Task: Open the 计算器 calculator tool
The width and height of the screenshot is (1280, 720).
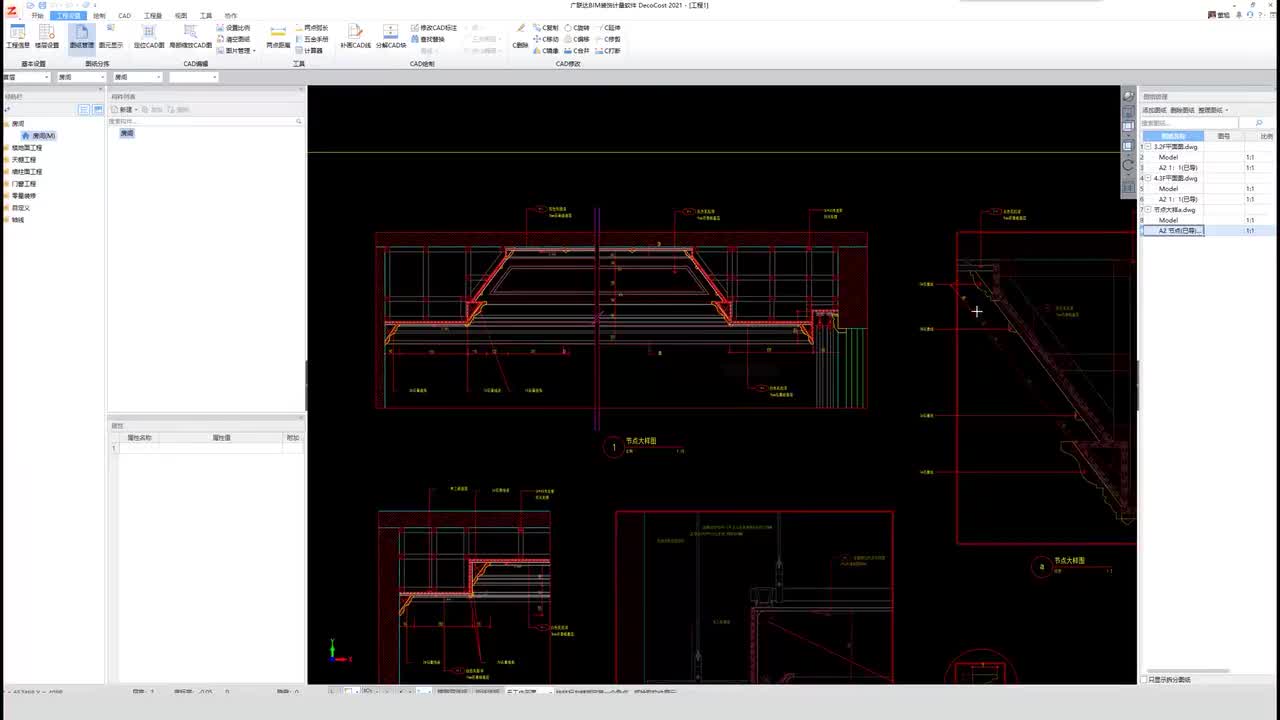Action: (312, 50)
